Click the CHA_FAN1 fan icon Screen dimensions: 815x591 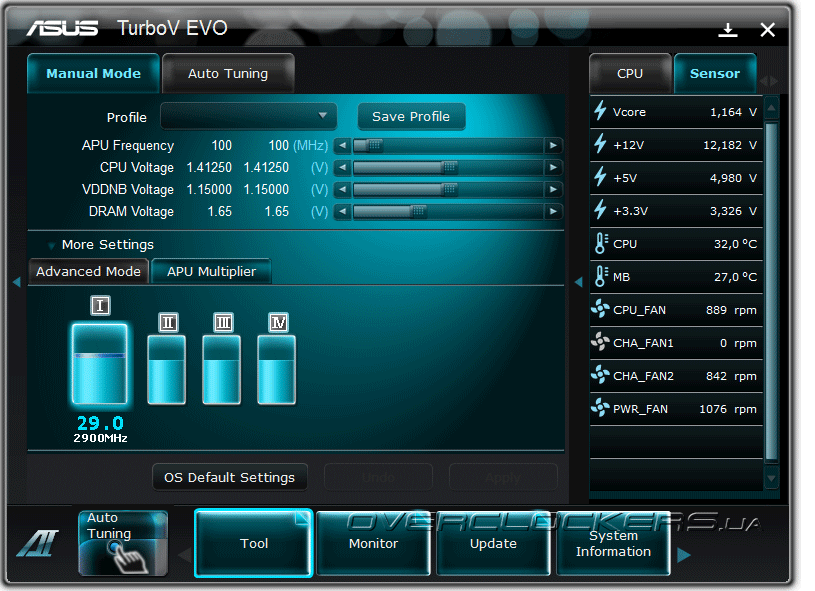pyautogui.click(x=600, y=342)
